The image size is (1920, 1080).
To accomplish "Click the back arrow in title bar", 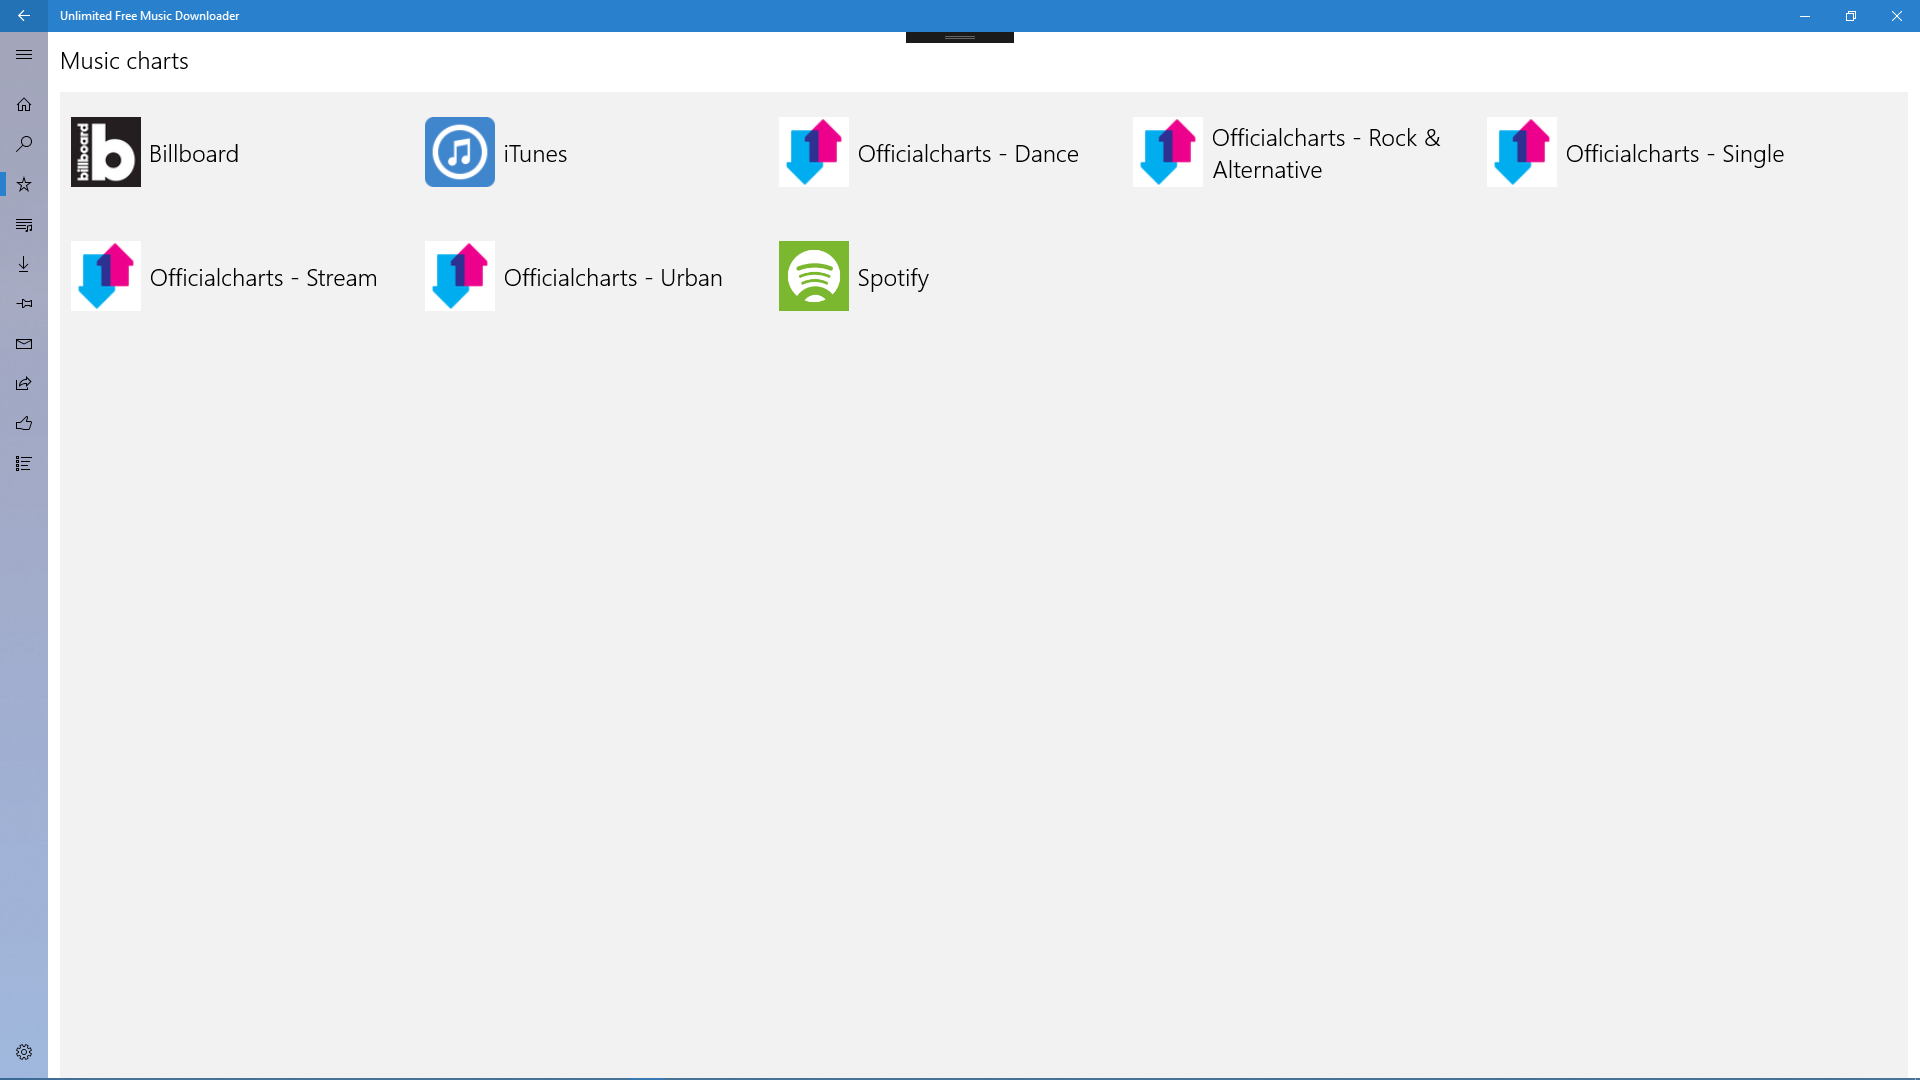I will (x=24, y=15).
